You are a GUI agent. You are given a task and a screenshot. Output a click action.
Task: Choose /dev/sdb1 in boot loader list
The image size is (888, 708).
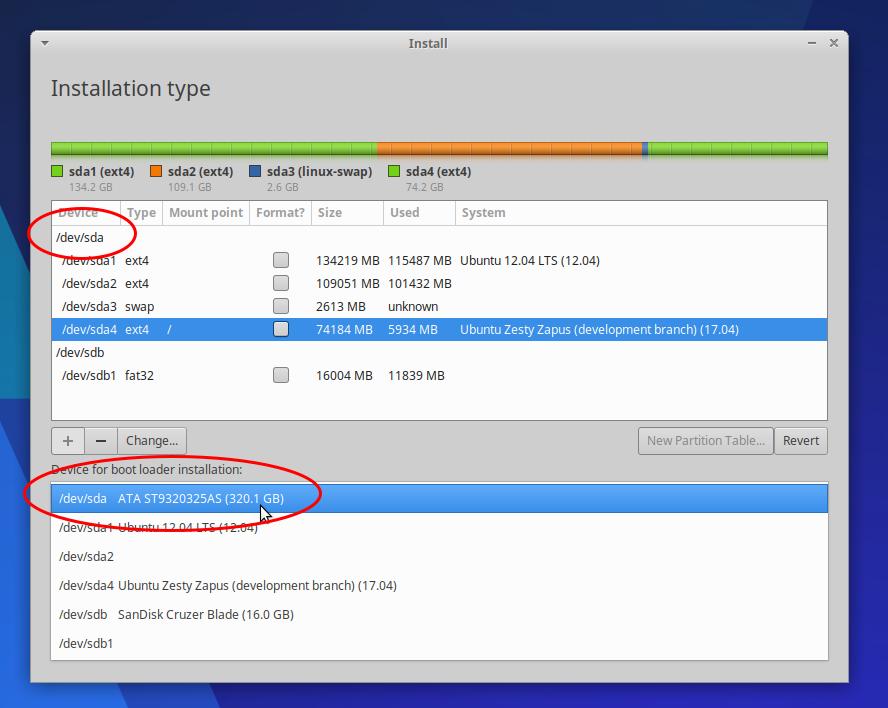[439, 643]
